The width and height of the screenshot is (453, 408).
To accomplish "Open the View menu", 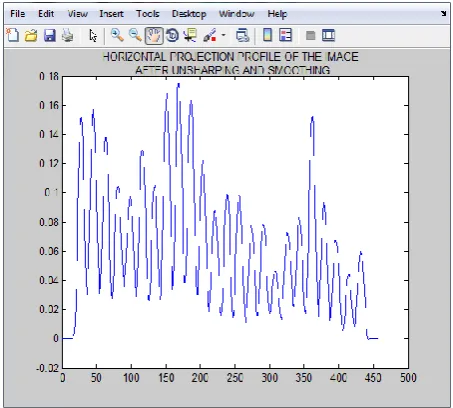I will 78,14.
